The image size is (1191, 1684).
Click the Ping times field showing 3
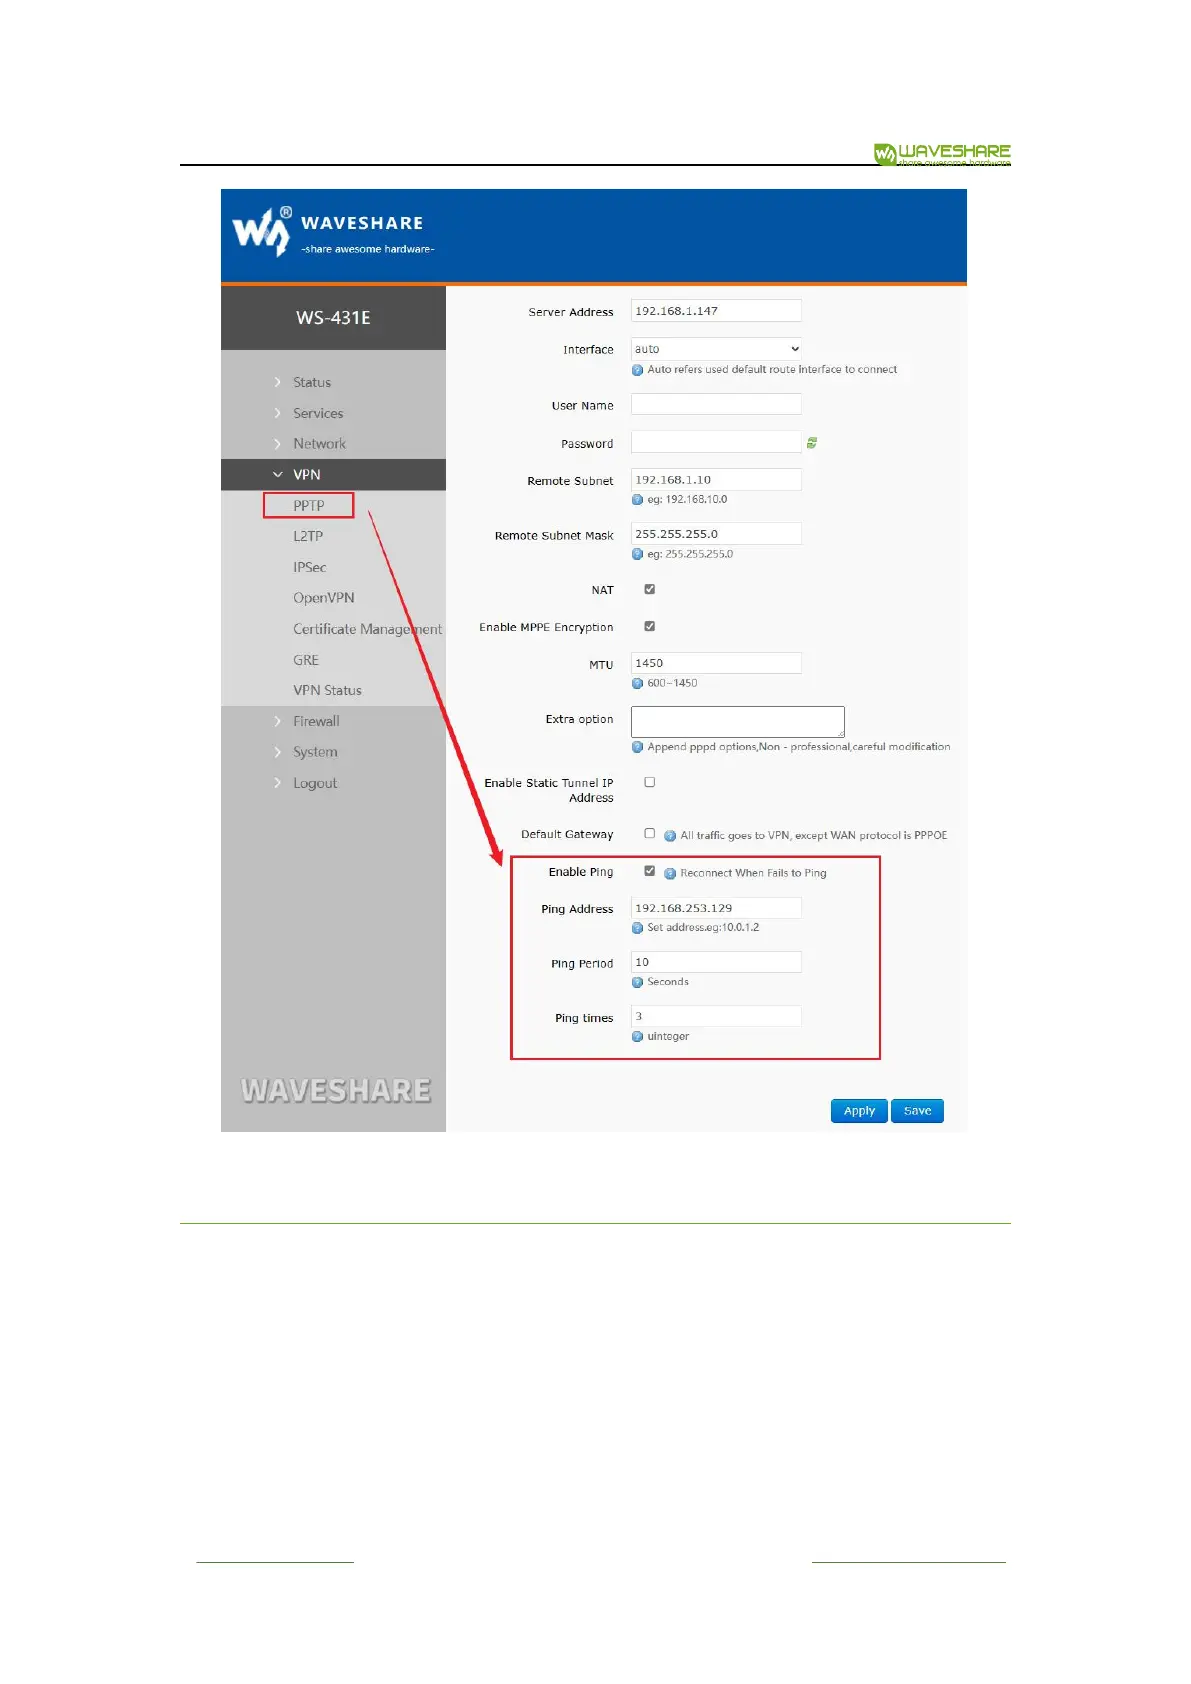[x=716, y=1016]
